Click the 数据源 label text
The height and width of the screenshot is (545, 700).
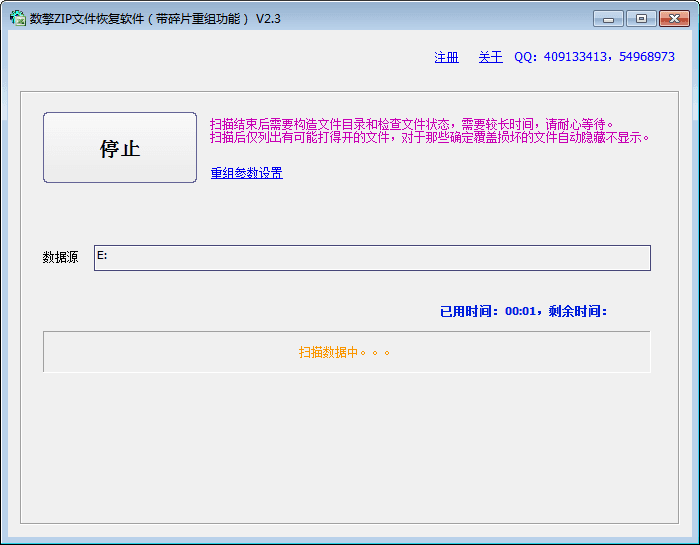click(60, 258)
